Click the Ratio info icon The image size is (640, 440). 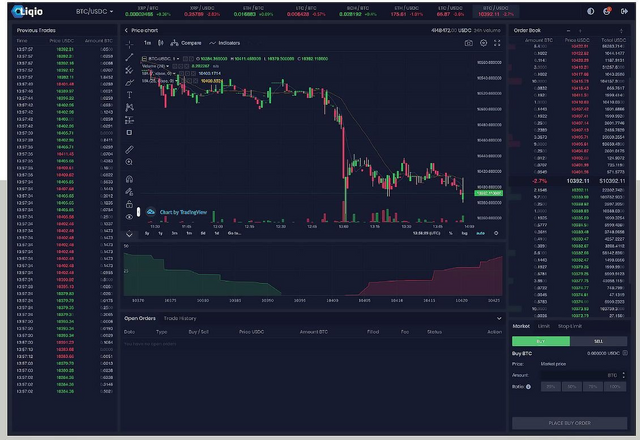point(528,387)
